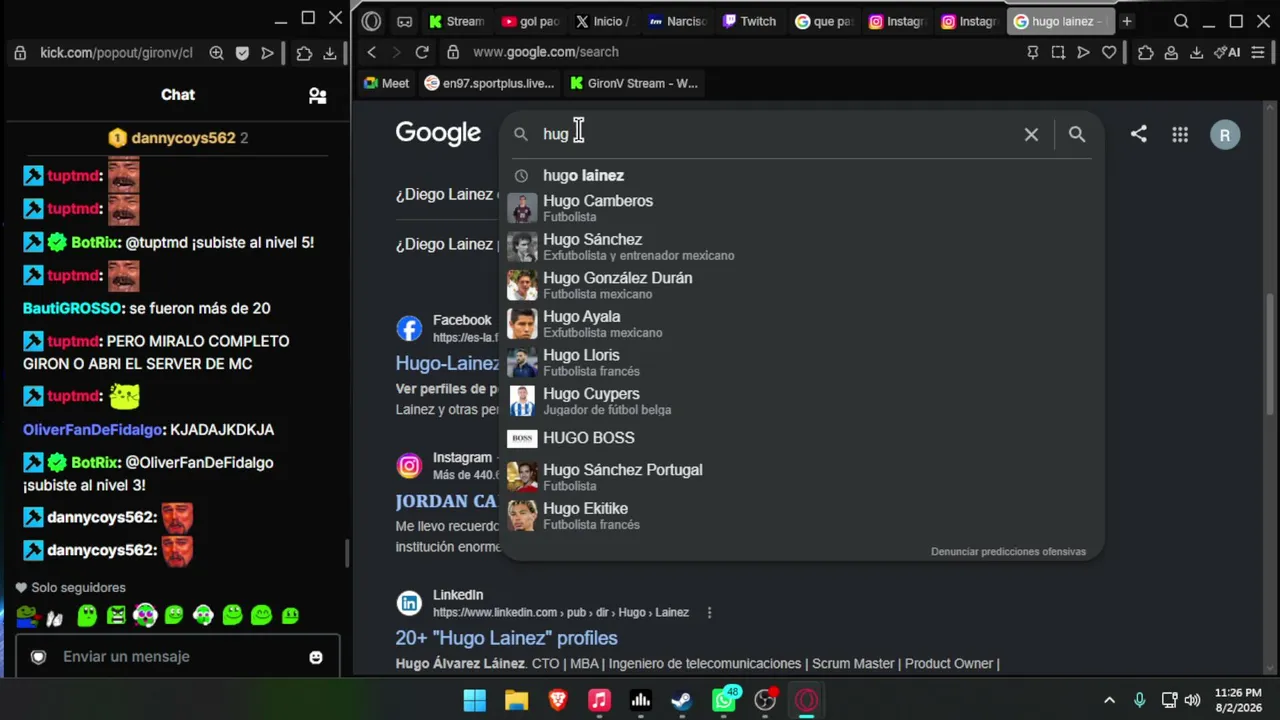The width and height of the screenshot is (1280, 720).
Task: Open the Windows Start menu
Action: click(475, 700)
